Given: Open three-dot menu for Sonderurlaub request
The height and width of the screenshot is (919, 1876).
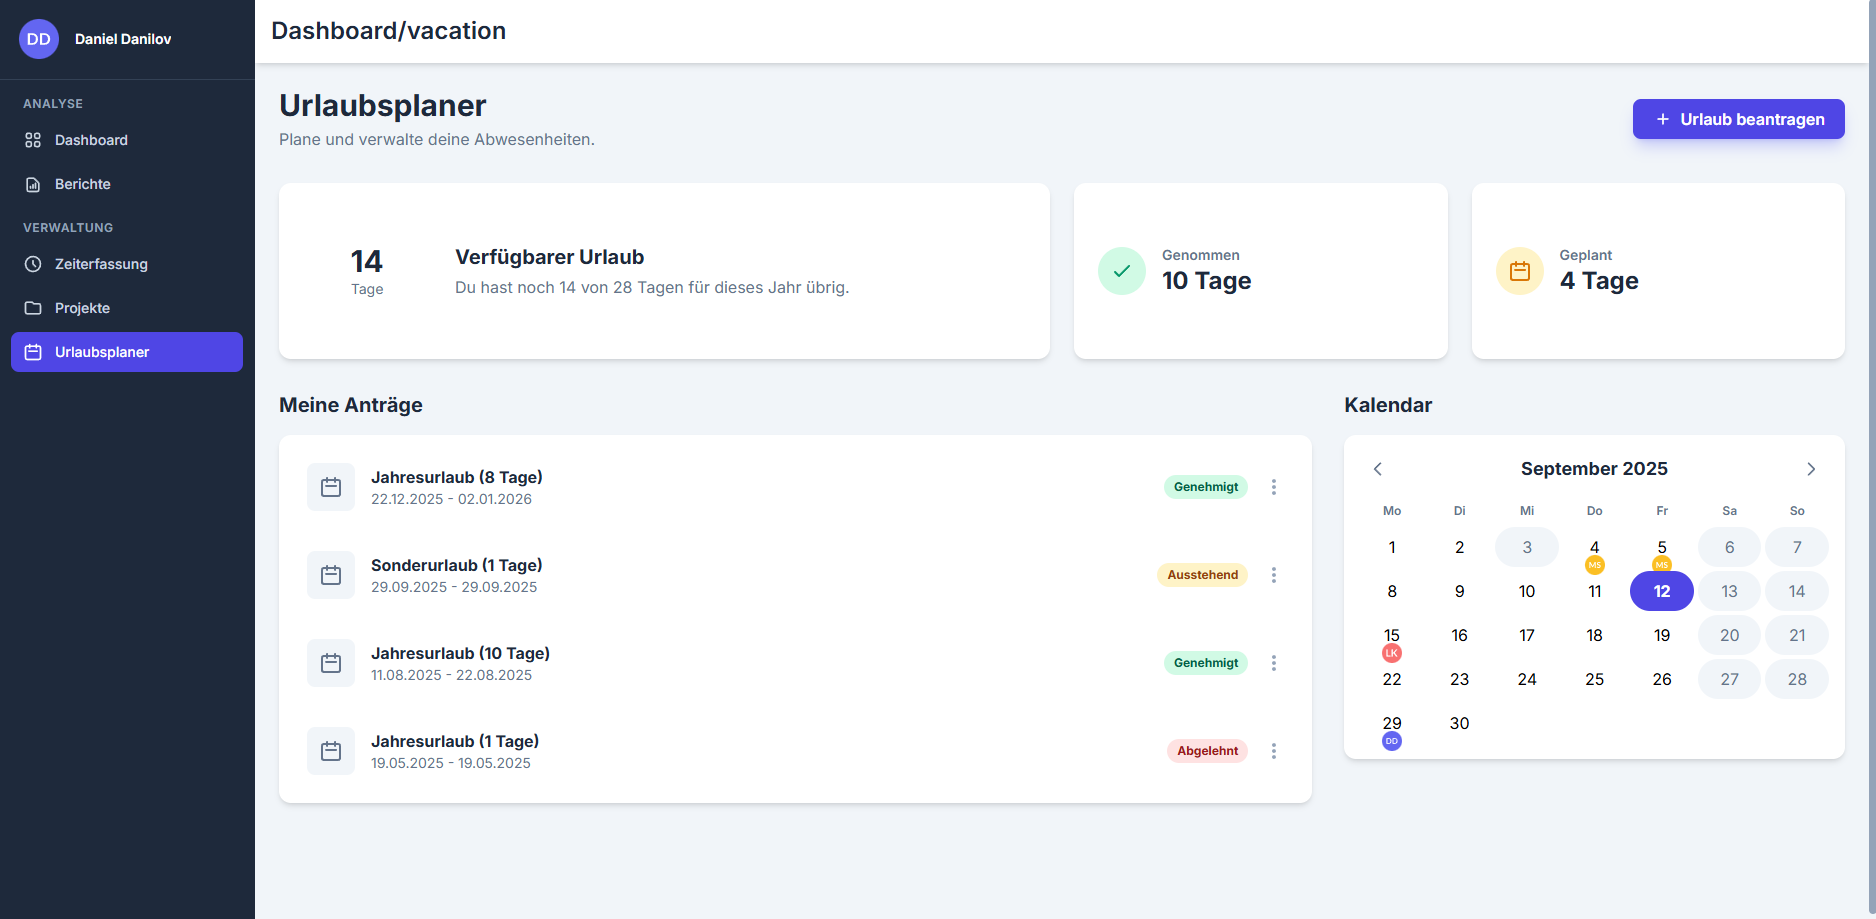Looking at the screenshot, I should pos(1273,575).
